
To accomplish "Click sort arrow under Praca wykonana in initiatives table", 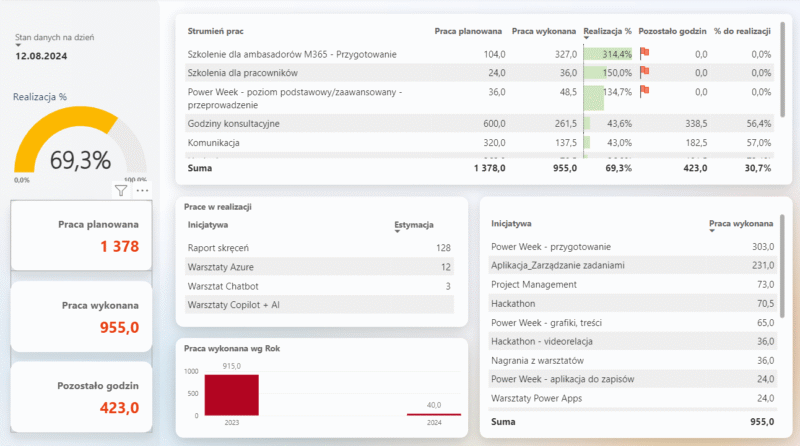I will (x=712, y=230).
